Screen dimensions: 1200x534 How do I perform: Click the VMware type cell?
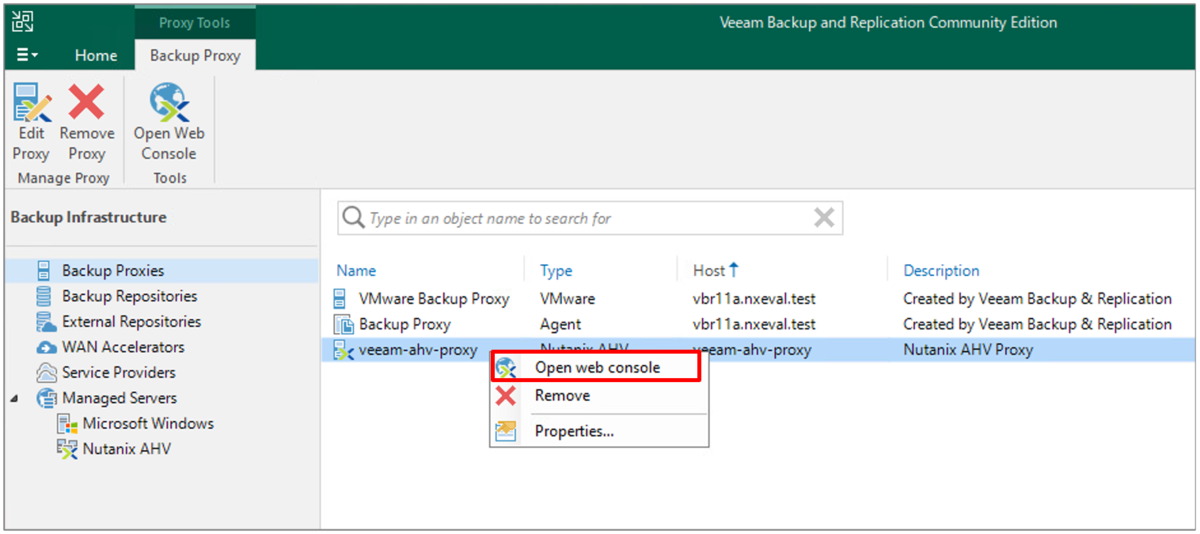click(x=567, y=298)
